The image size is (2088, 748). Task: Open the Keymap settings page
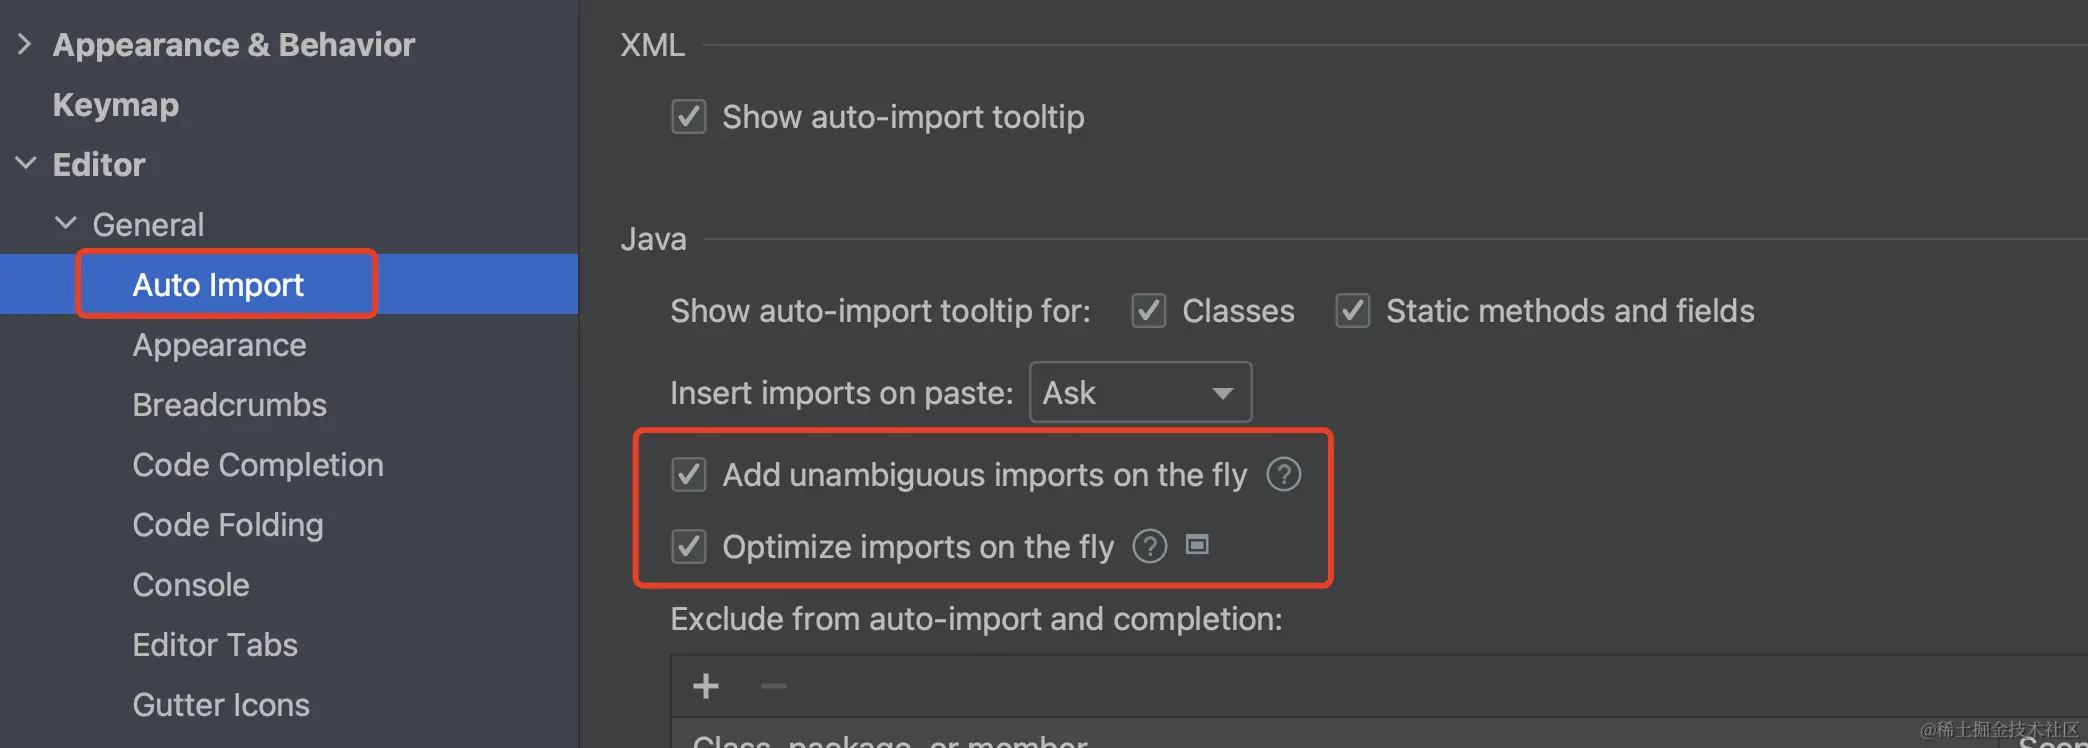tap(116, 105)
